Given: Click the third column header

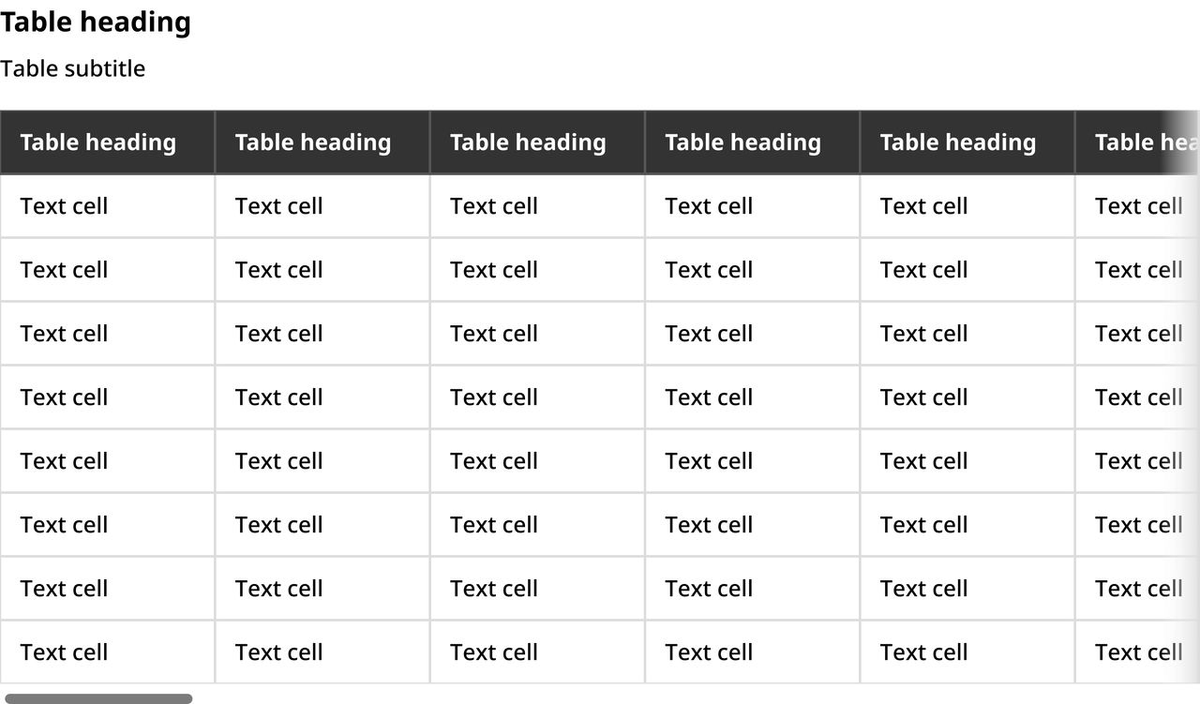Looking at the screenshot, I should [527, 142].
